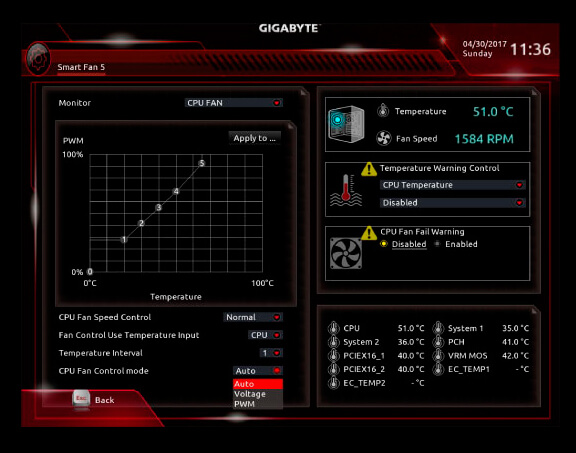Click the VRM MOS thermometer icon
Screen dimensions: 576x453
point(438,356)
